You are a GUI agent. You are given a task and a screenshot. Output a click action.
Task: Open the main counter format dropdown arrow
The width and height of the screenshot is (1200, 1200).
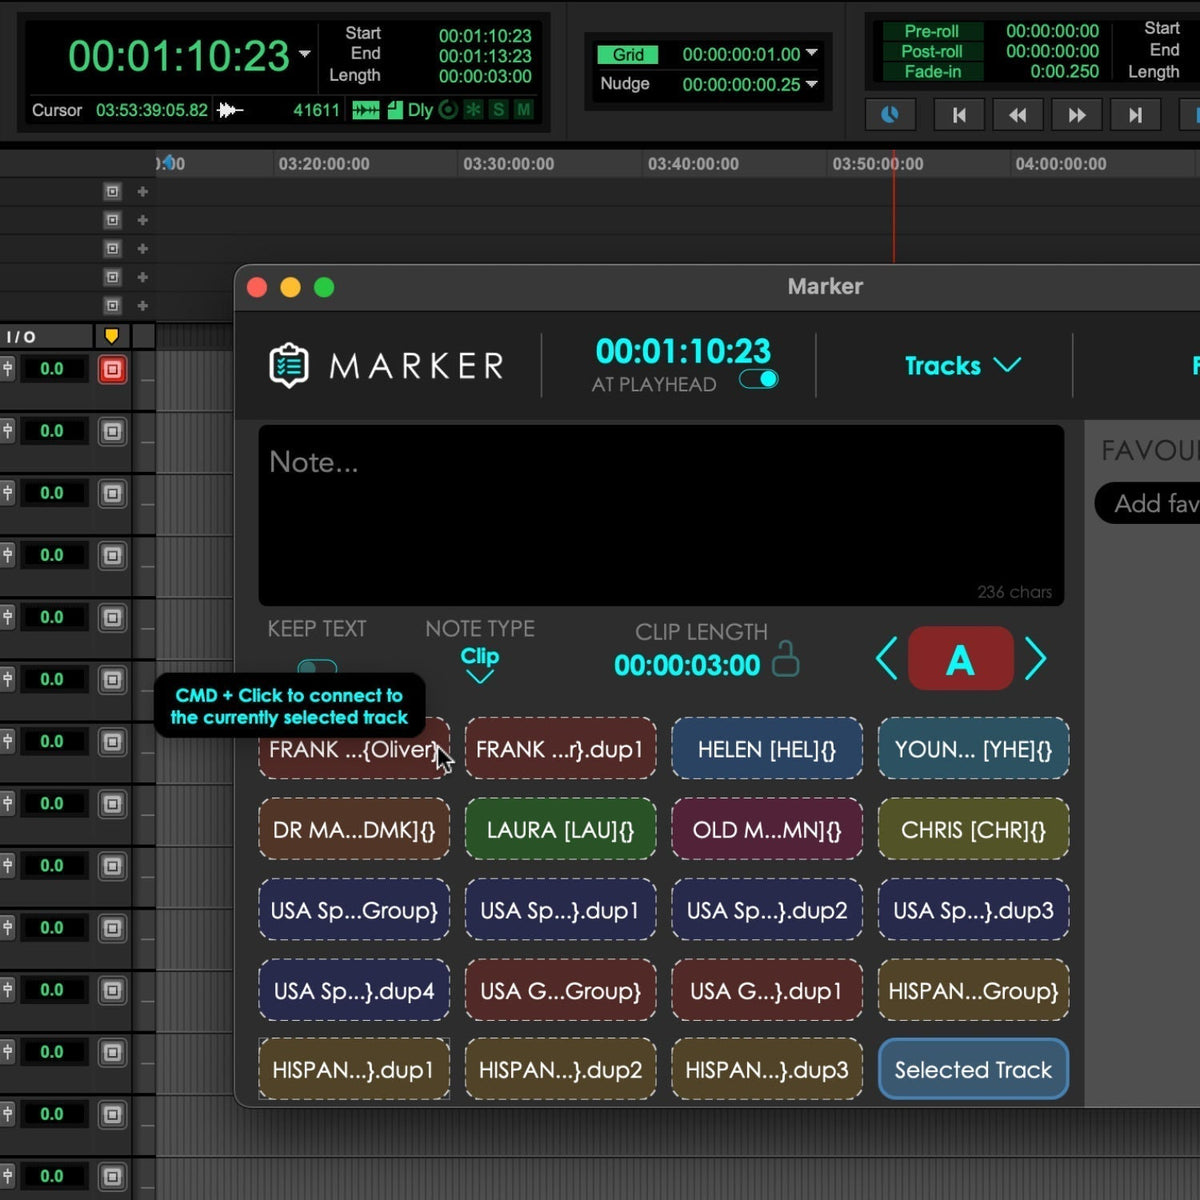(304, 54)
